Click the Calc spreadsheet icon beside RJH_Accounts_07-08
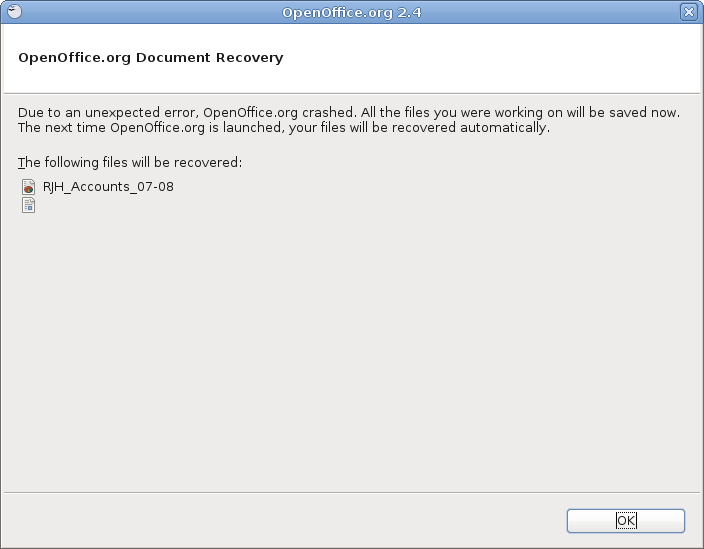The image size is (704, 549). coord(28,187)
